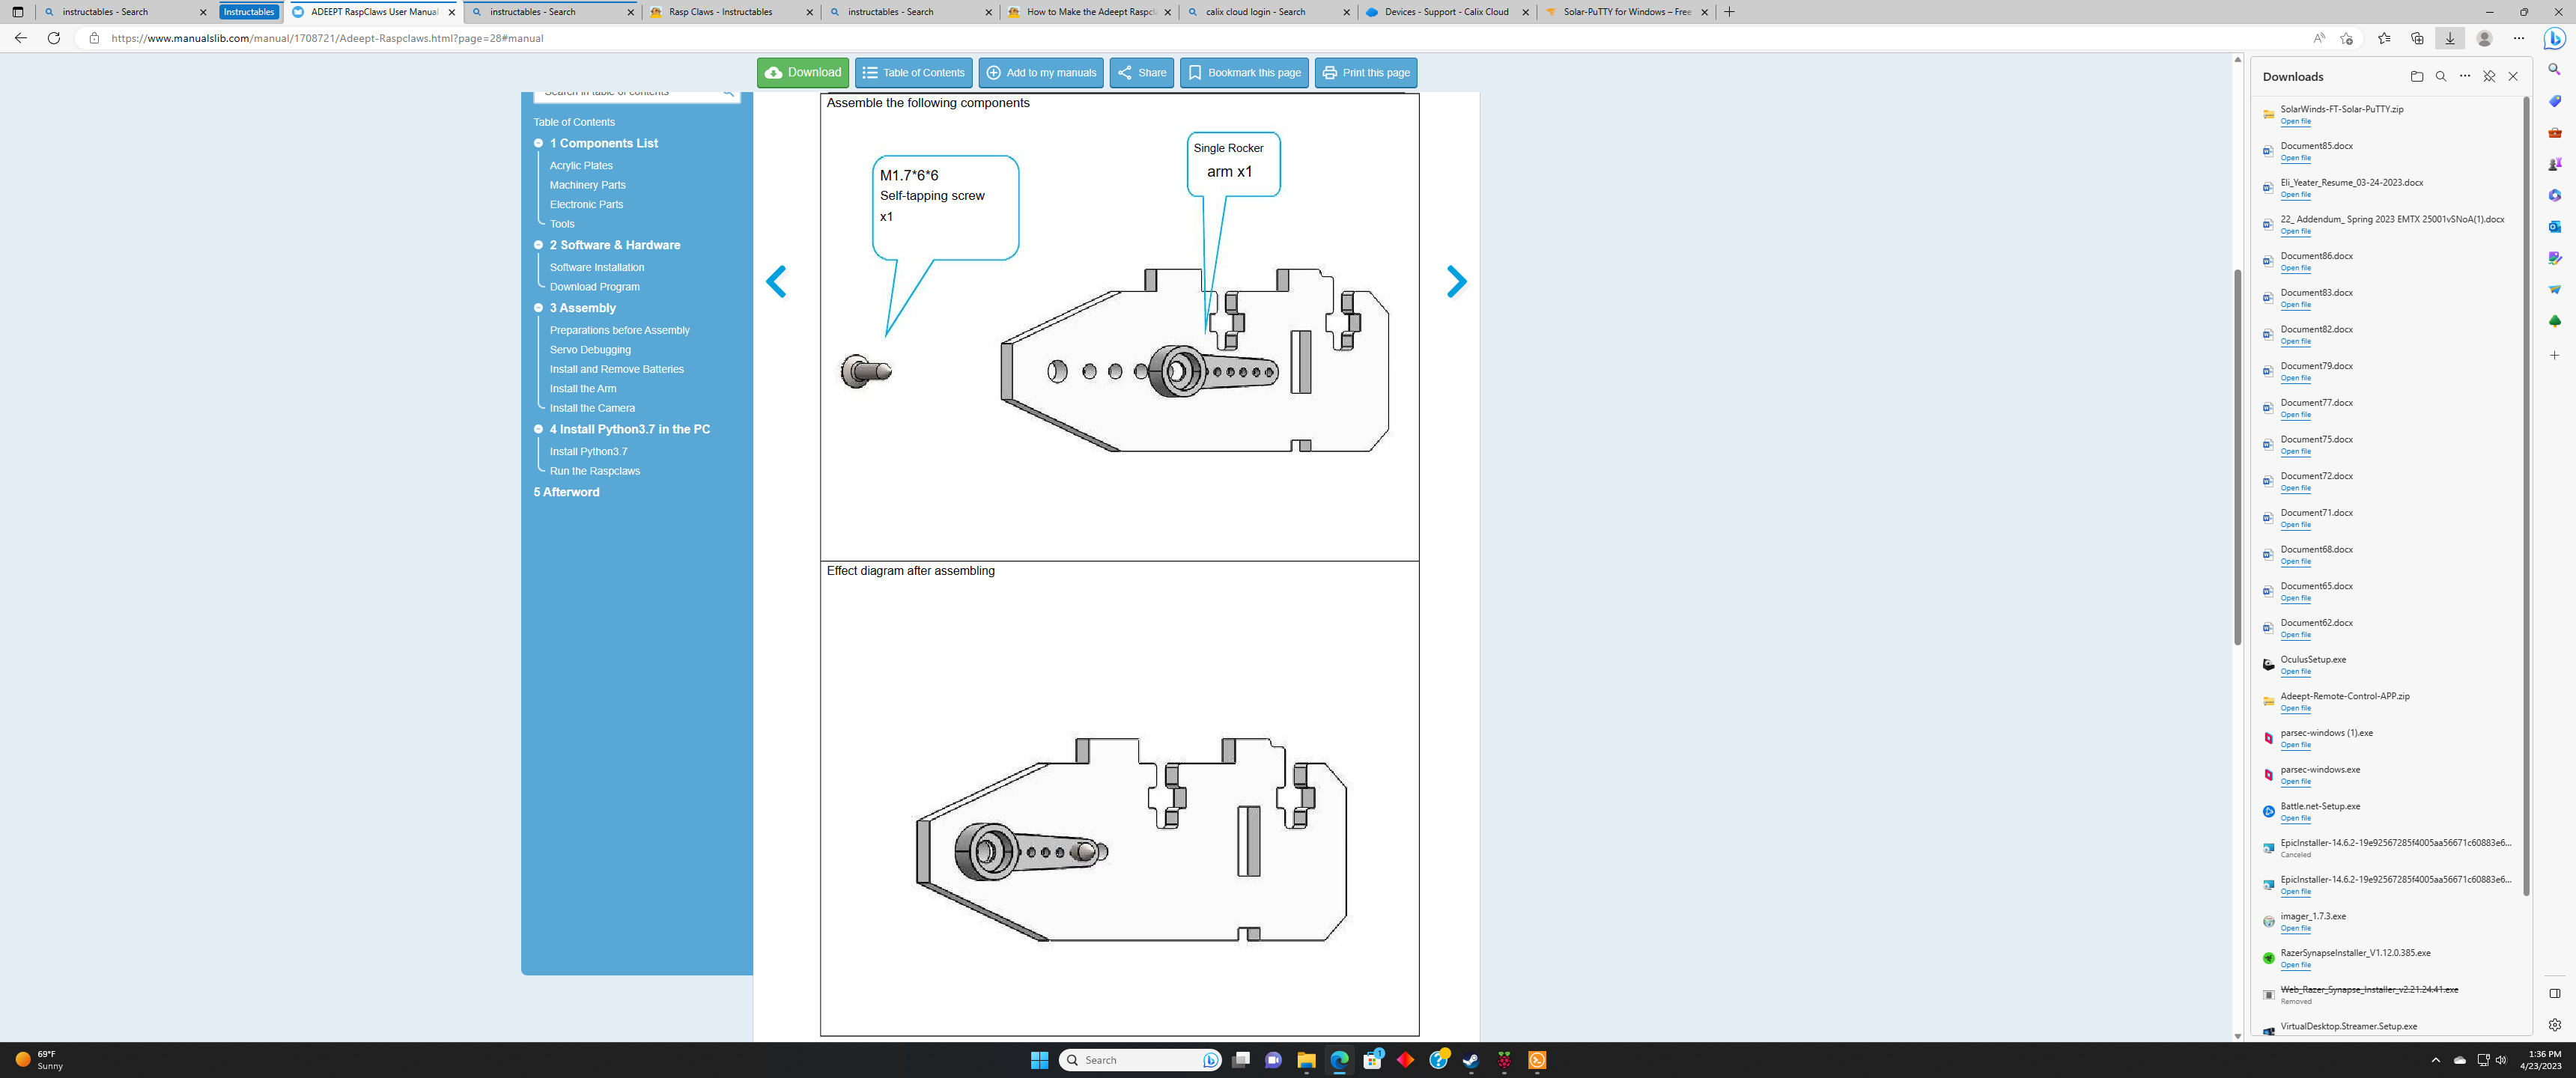Click the Share button in manual toolbar
Screen dimensions: 2576x1078
[x=1141, y=72]
